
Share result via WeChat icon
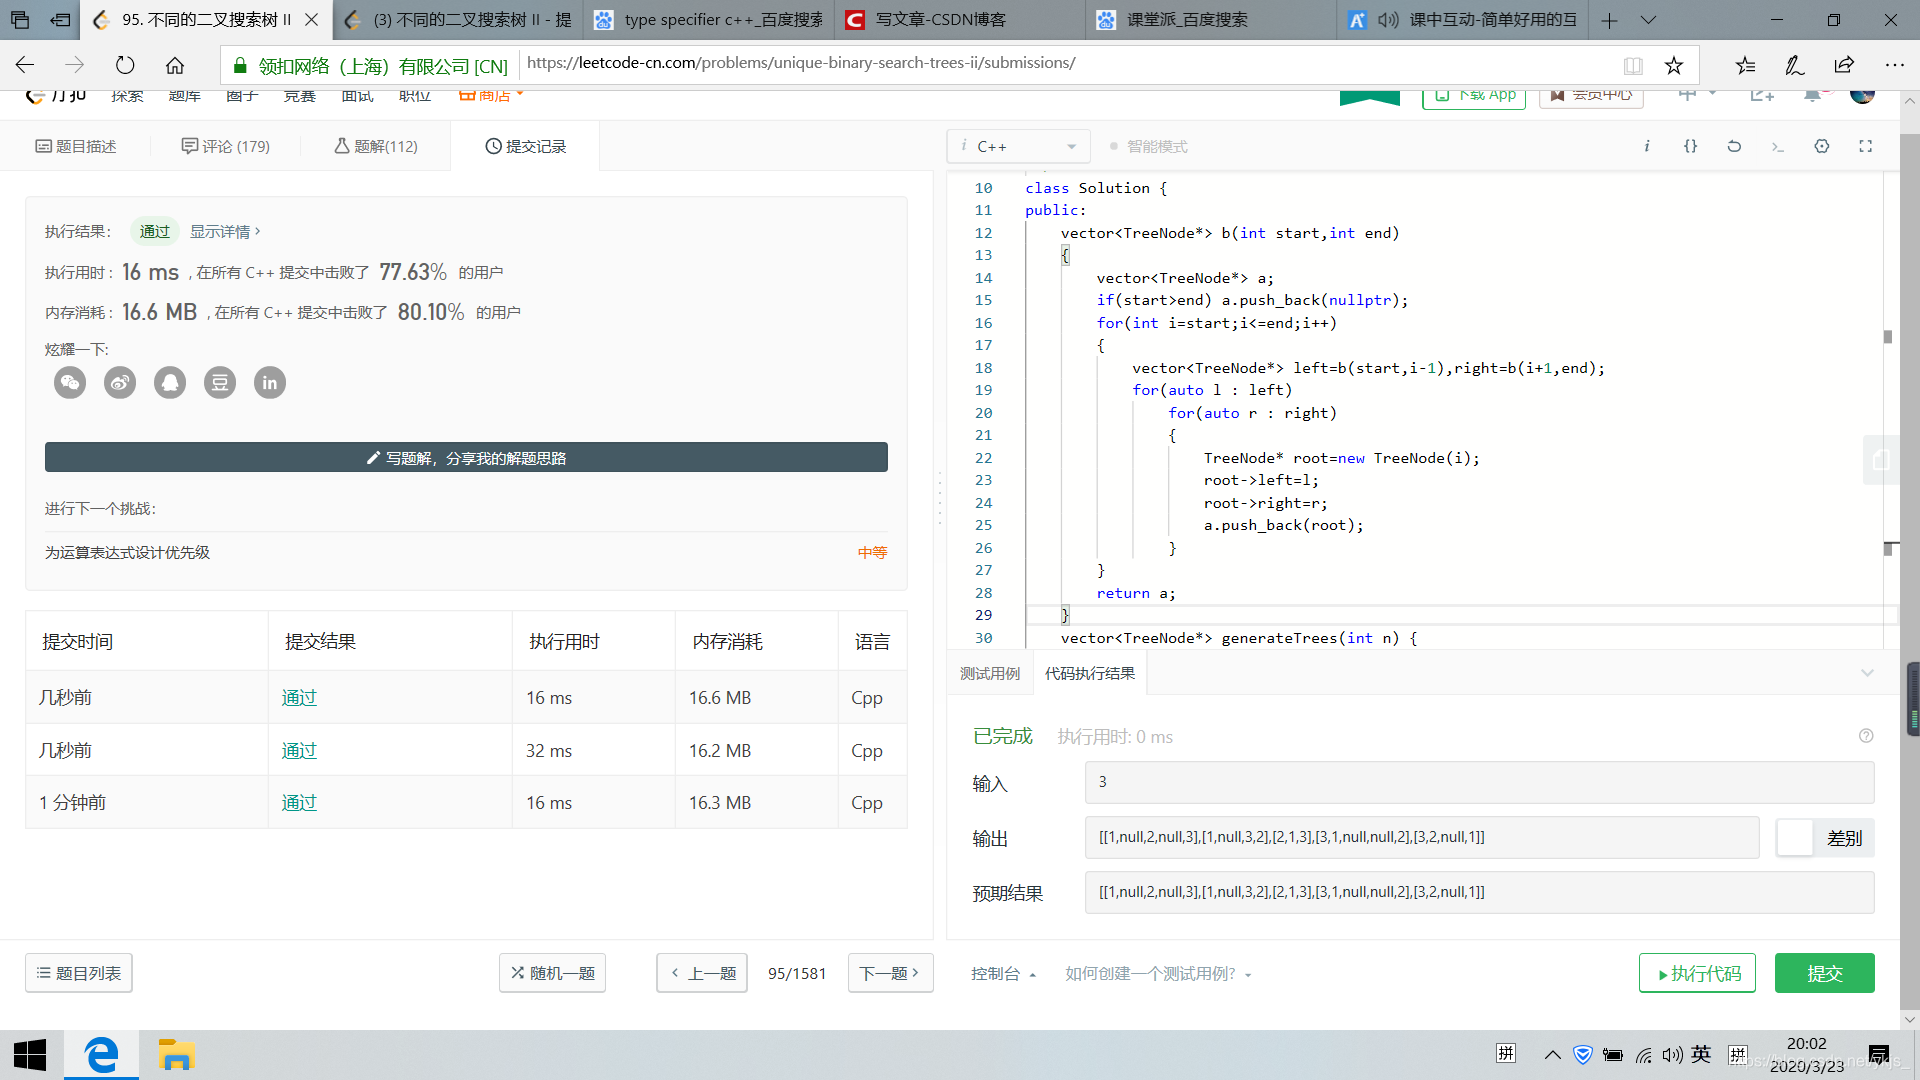(70, 382)
